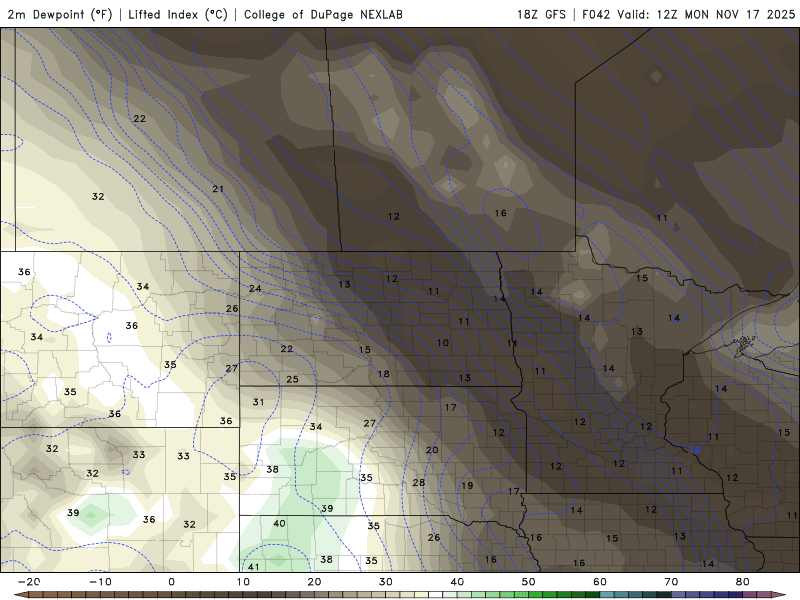Click the bright green segment of color scale
800x600 pixels.
point(536,595)
